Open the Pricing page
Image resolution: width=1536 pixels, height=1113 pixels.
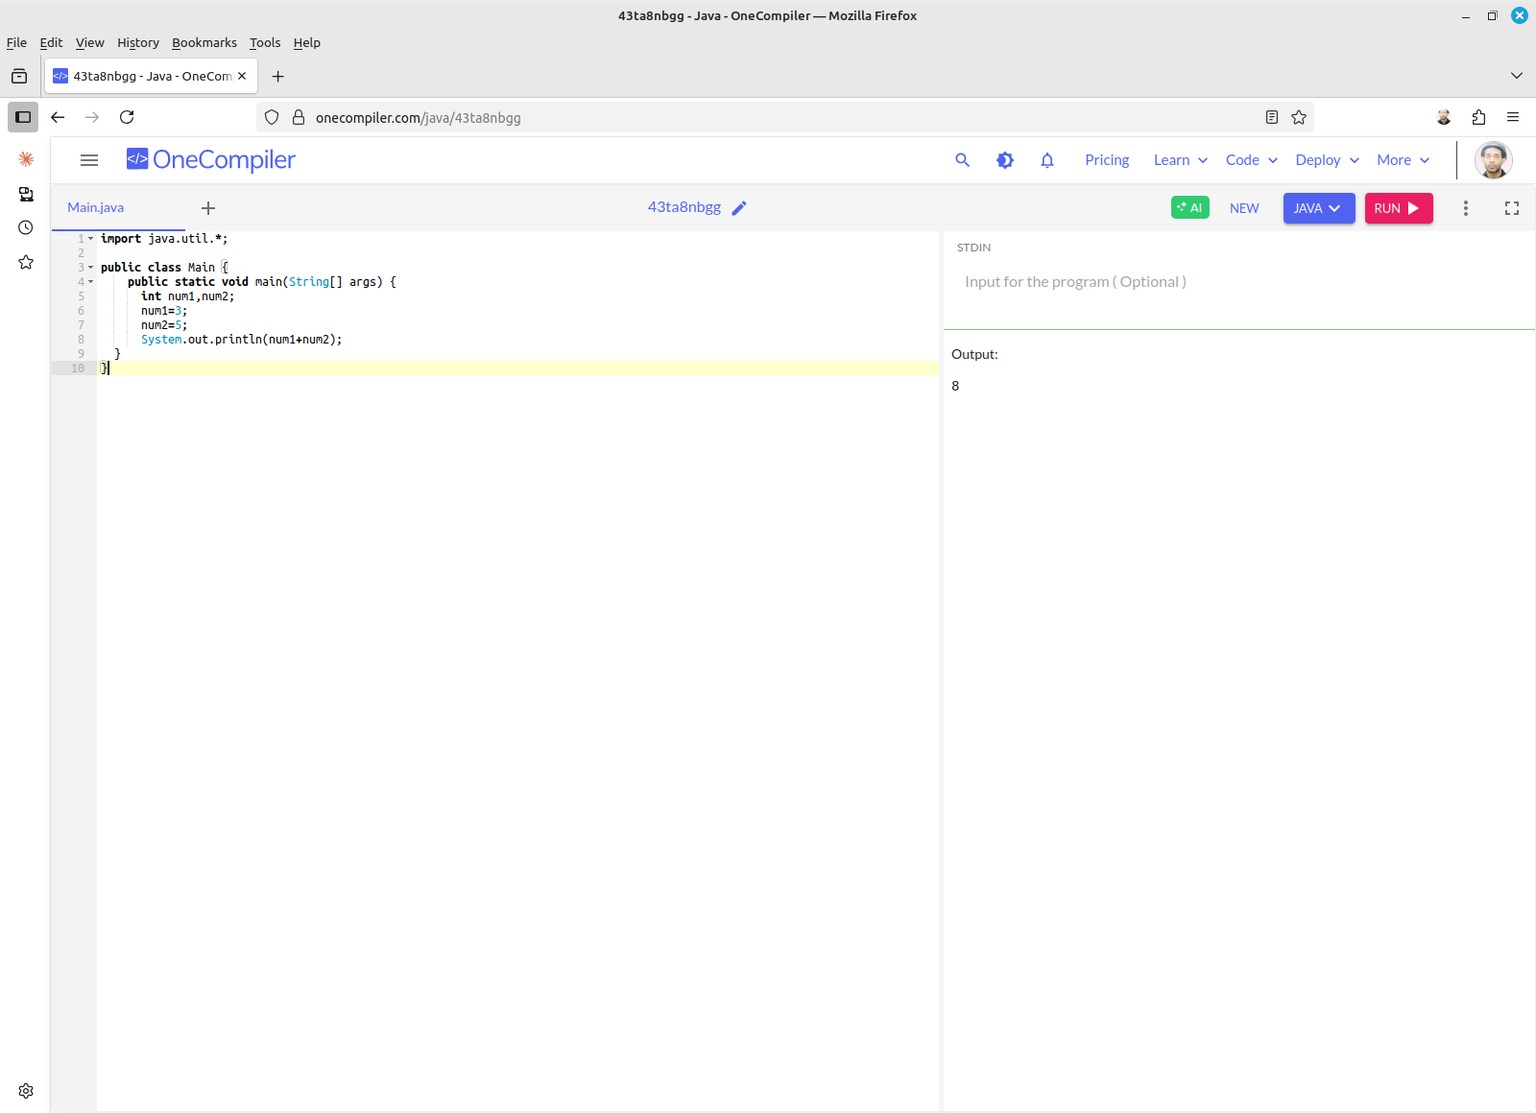1107,160
